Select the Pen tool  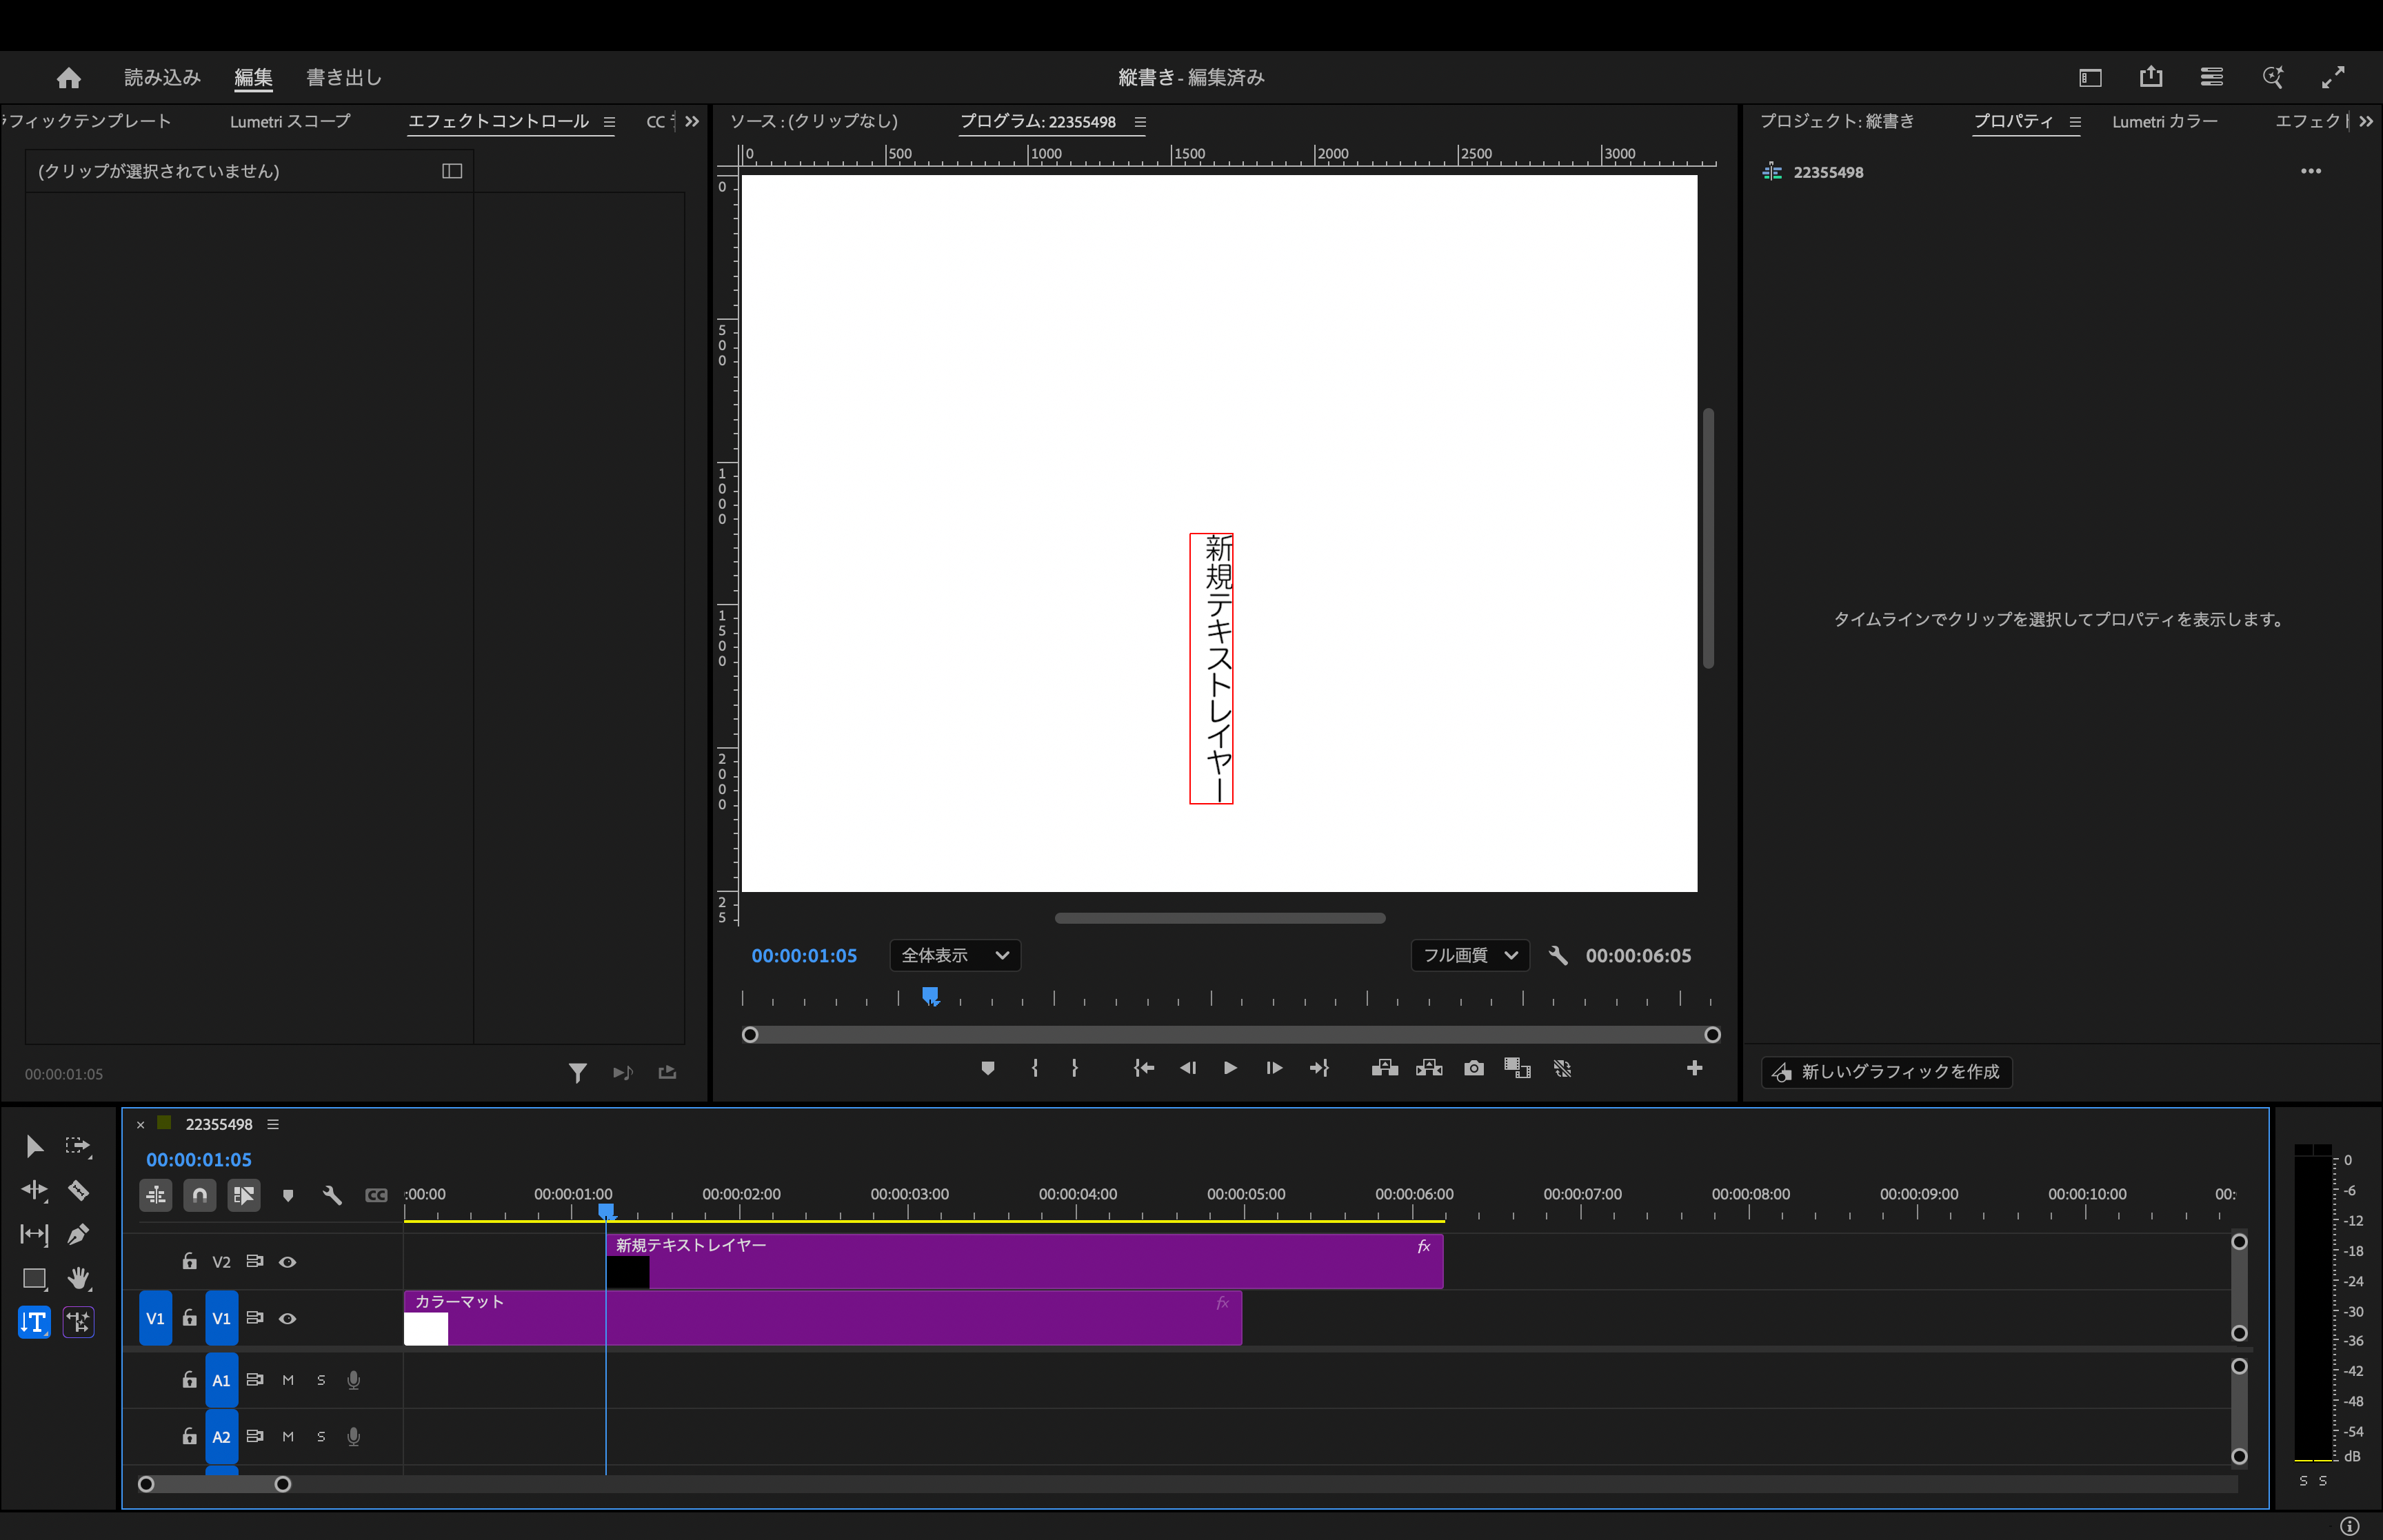(x=78, y=1234)
